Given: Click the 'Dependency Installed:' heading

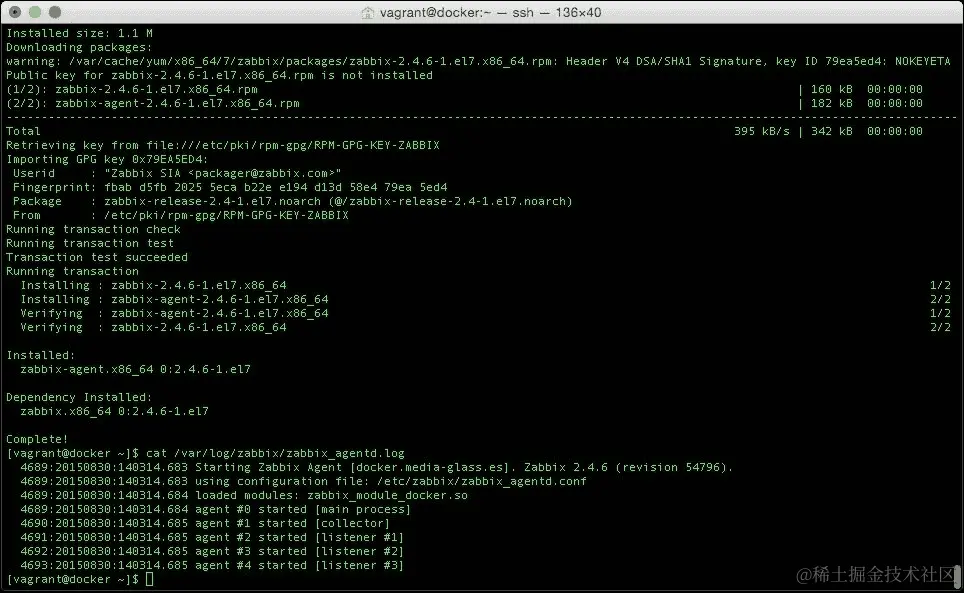Looking at the screenshot, I should [79, 397].
